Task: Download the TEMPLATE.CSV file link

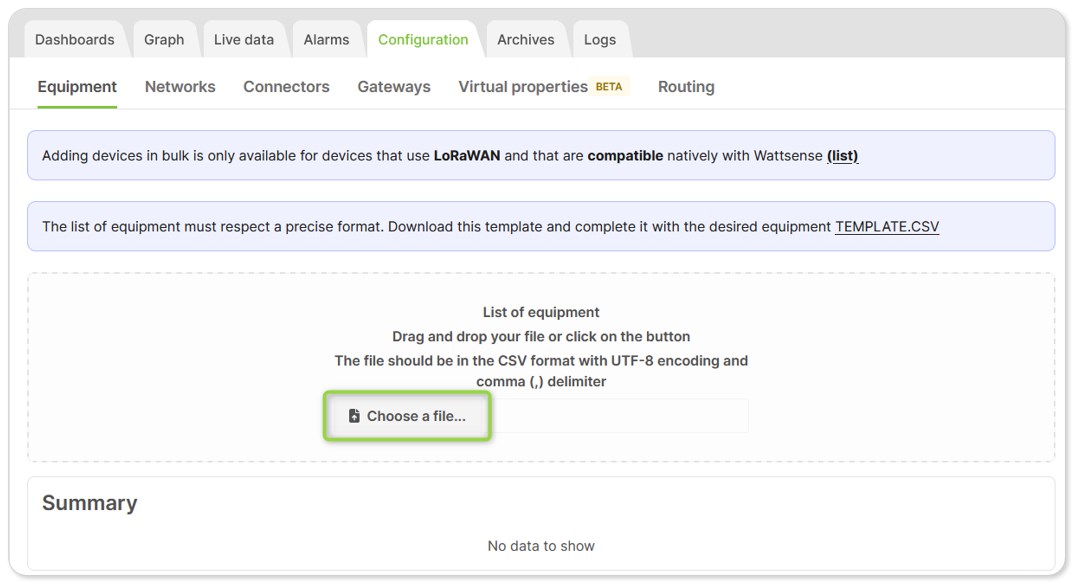Action: (887, 227)
